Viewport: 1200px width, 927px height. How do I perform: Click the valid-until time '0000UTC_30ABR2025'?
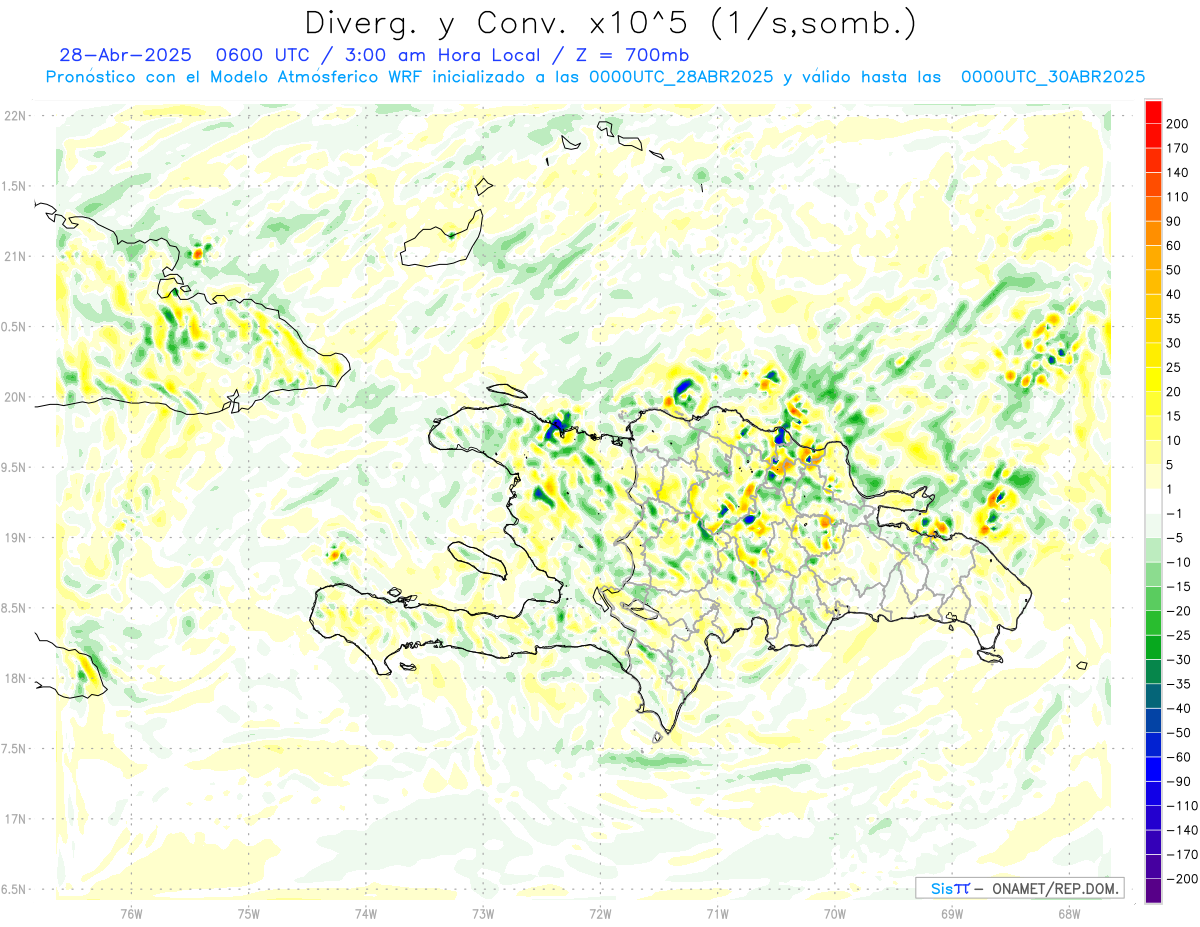(1053, 77)
